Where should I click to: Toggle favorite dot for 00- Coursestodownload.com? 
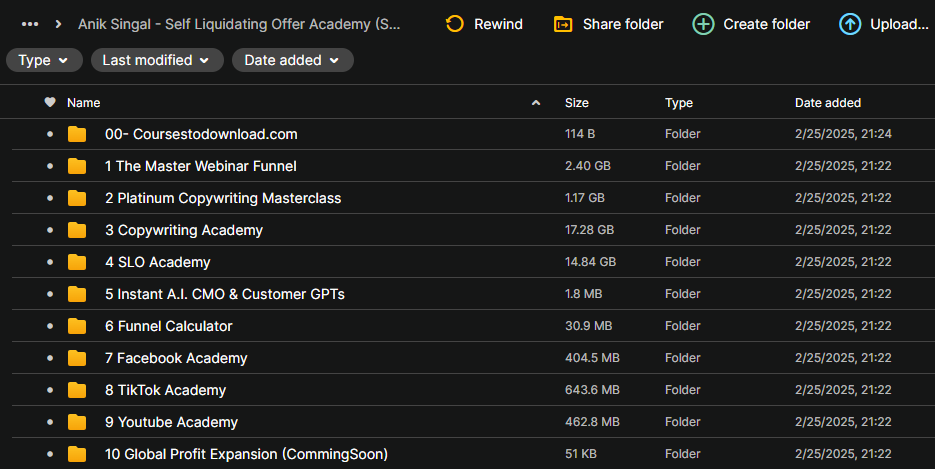click(50, 134)
